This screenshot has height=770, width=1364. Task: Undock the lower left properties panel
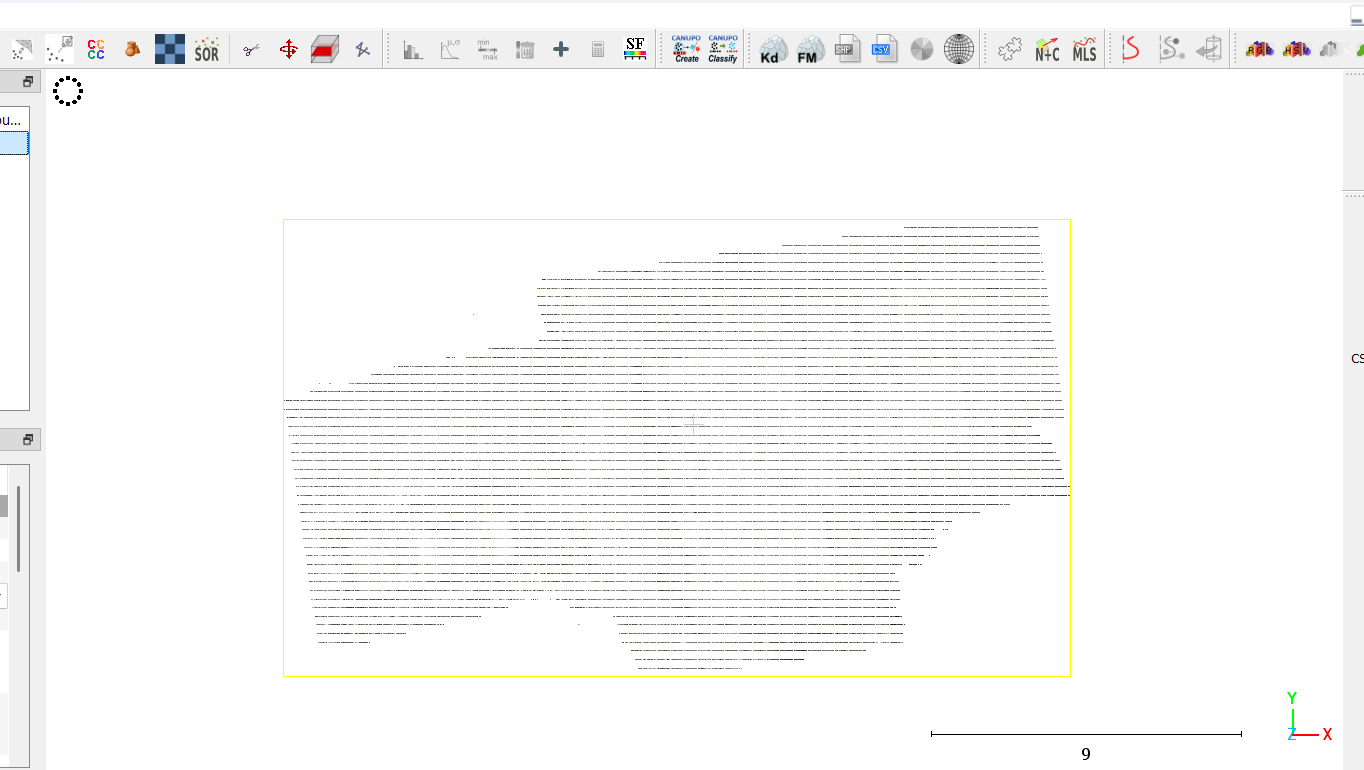click(28, 439)
